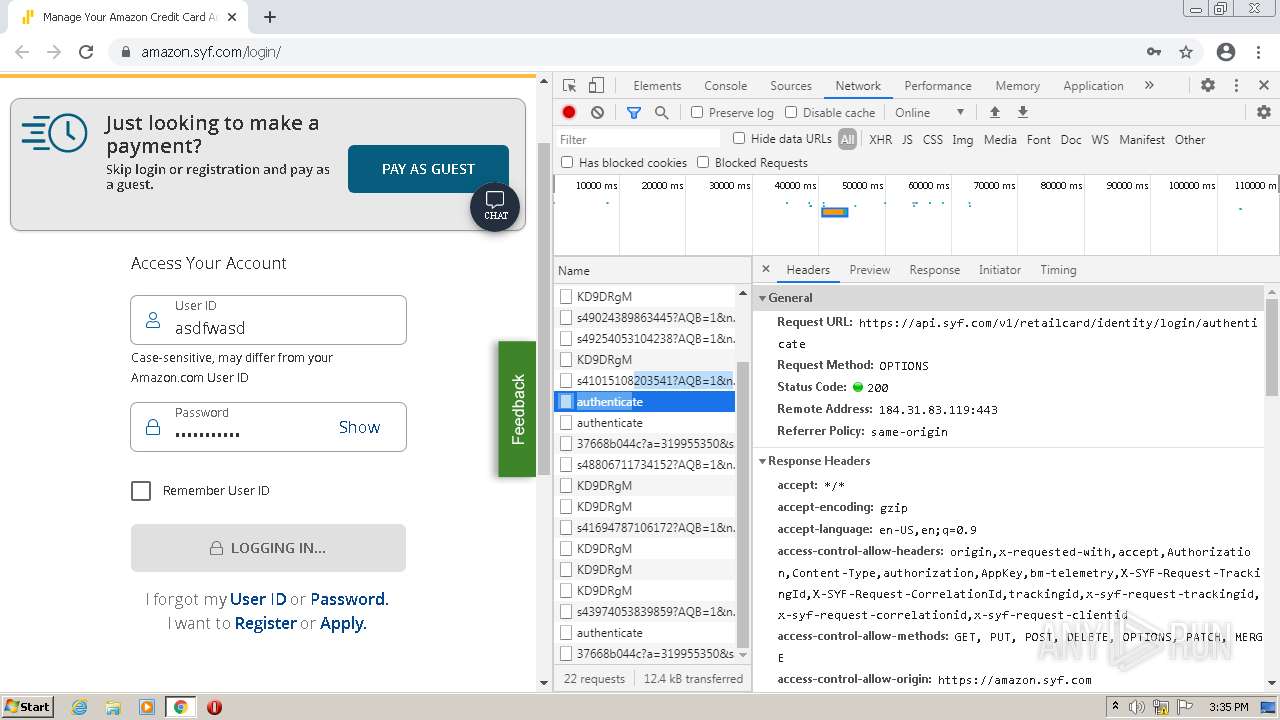Viewport: 1280px width, 720px height.
Task: Click the request list vertical scrollbar
Action: pyautogui.click(x=742, y=505)
